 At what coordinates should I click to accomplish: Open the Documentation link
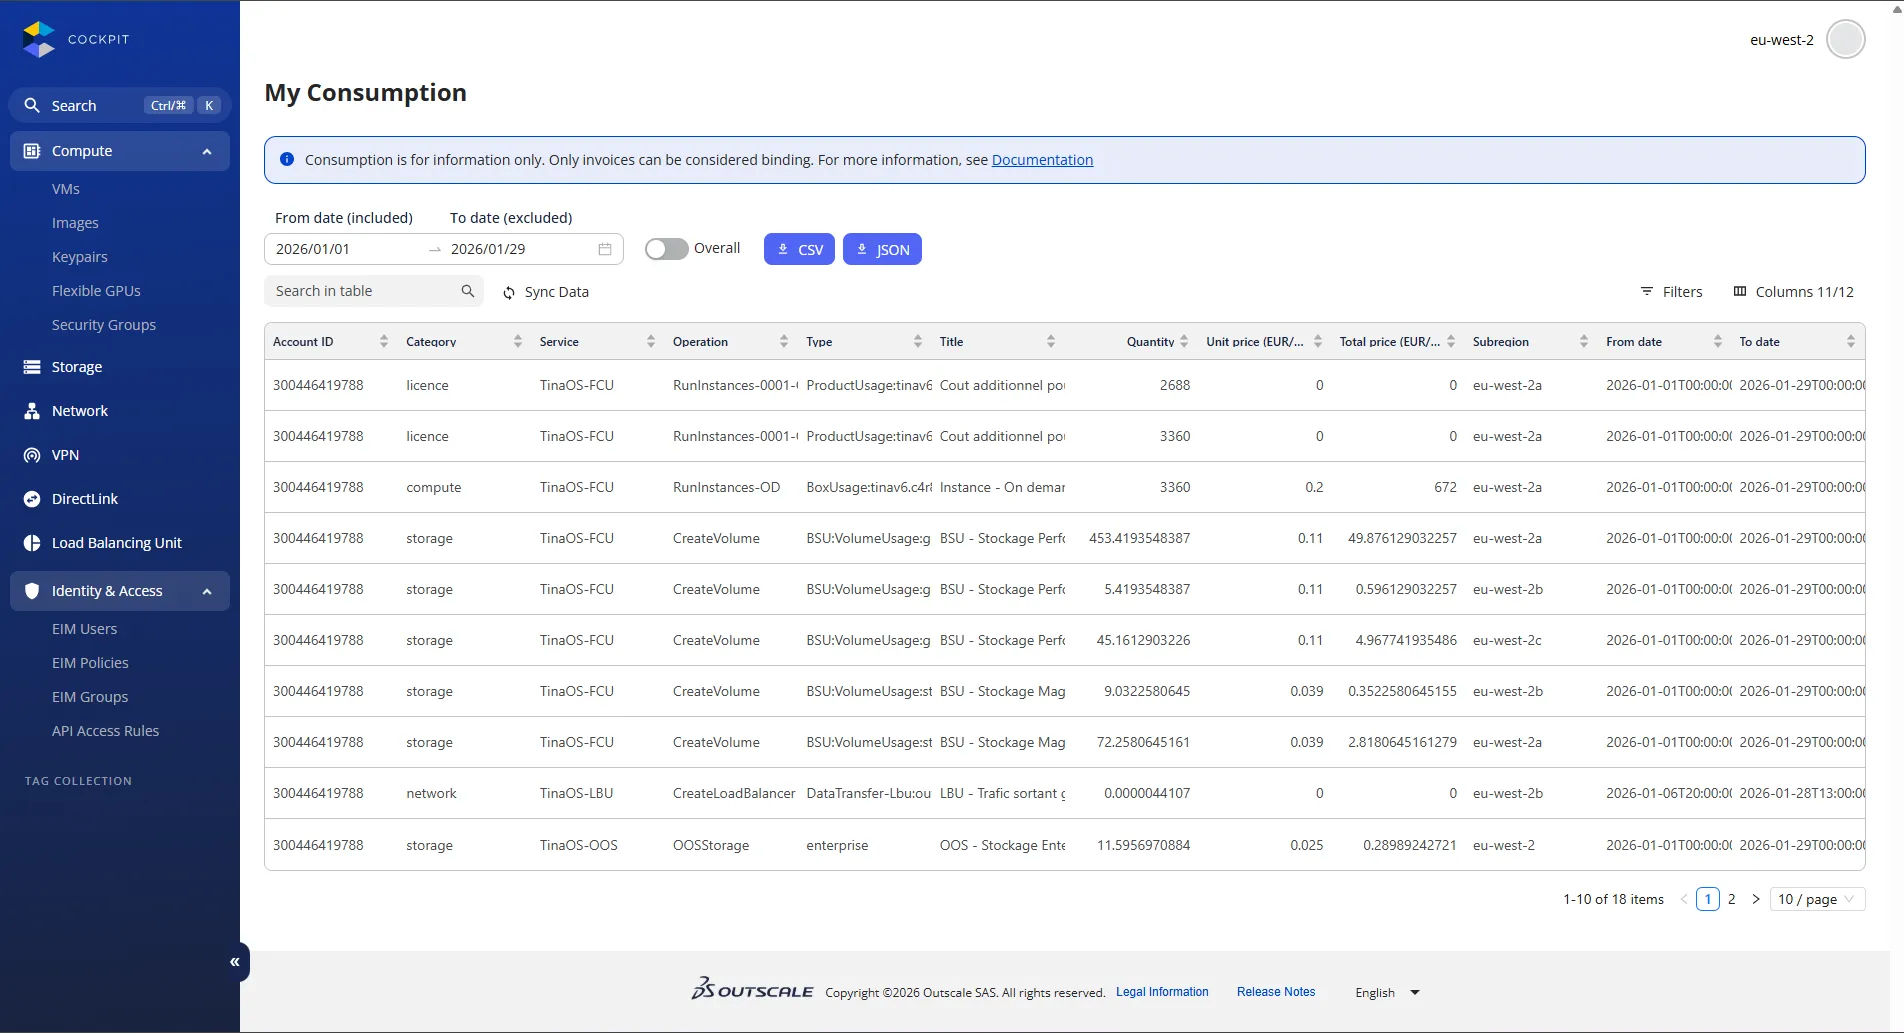(x=1042, y=160)
